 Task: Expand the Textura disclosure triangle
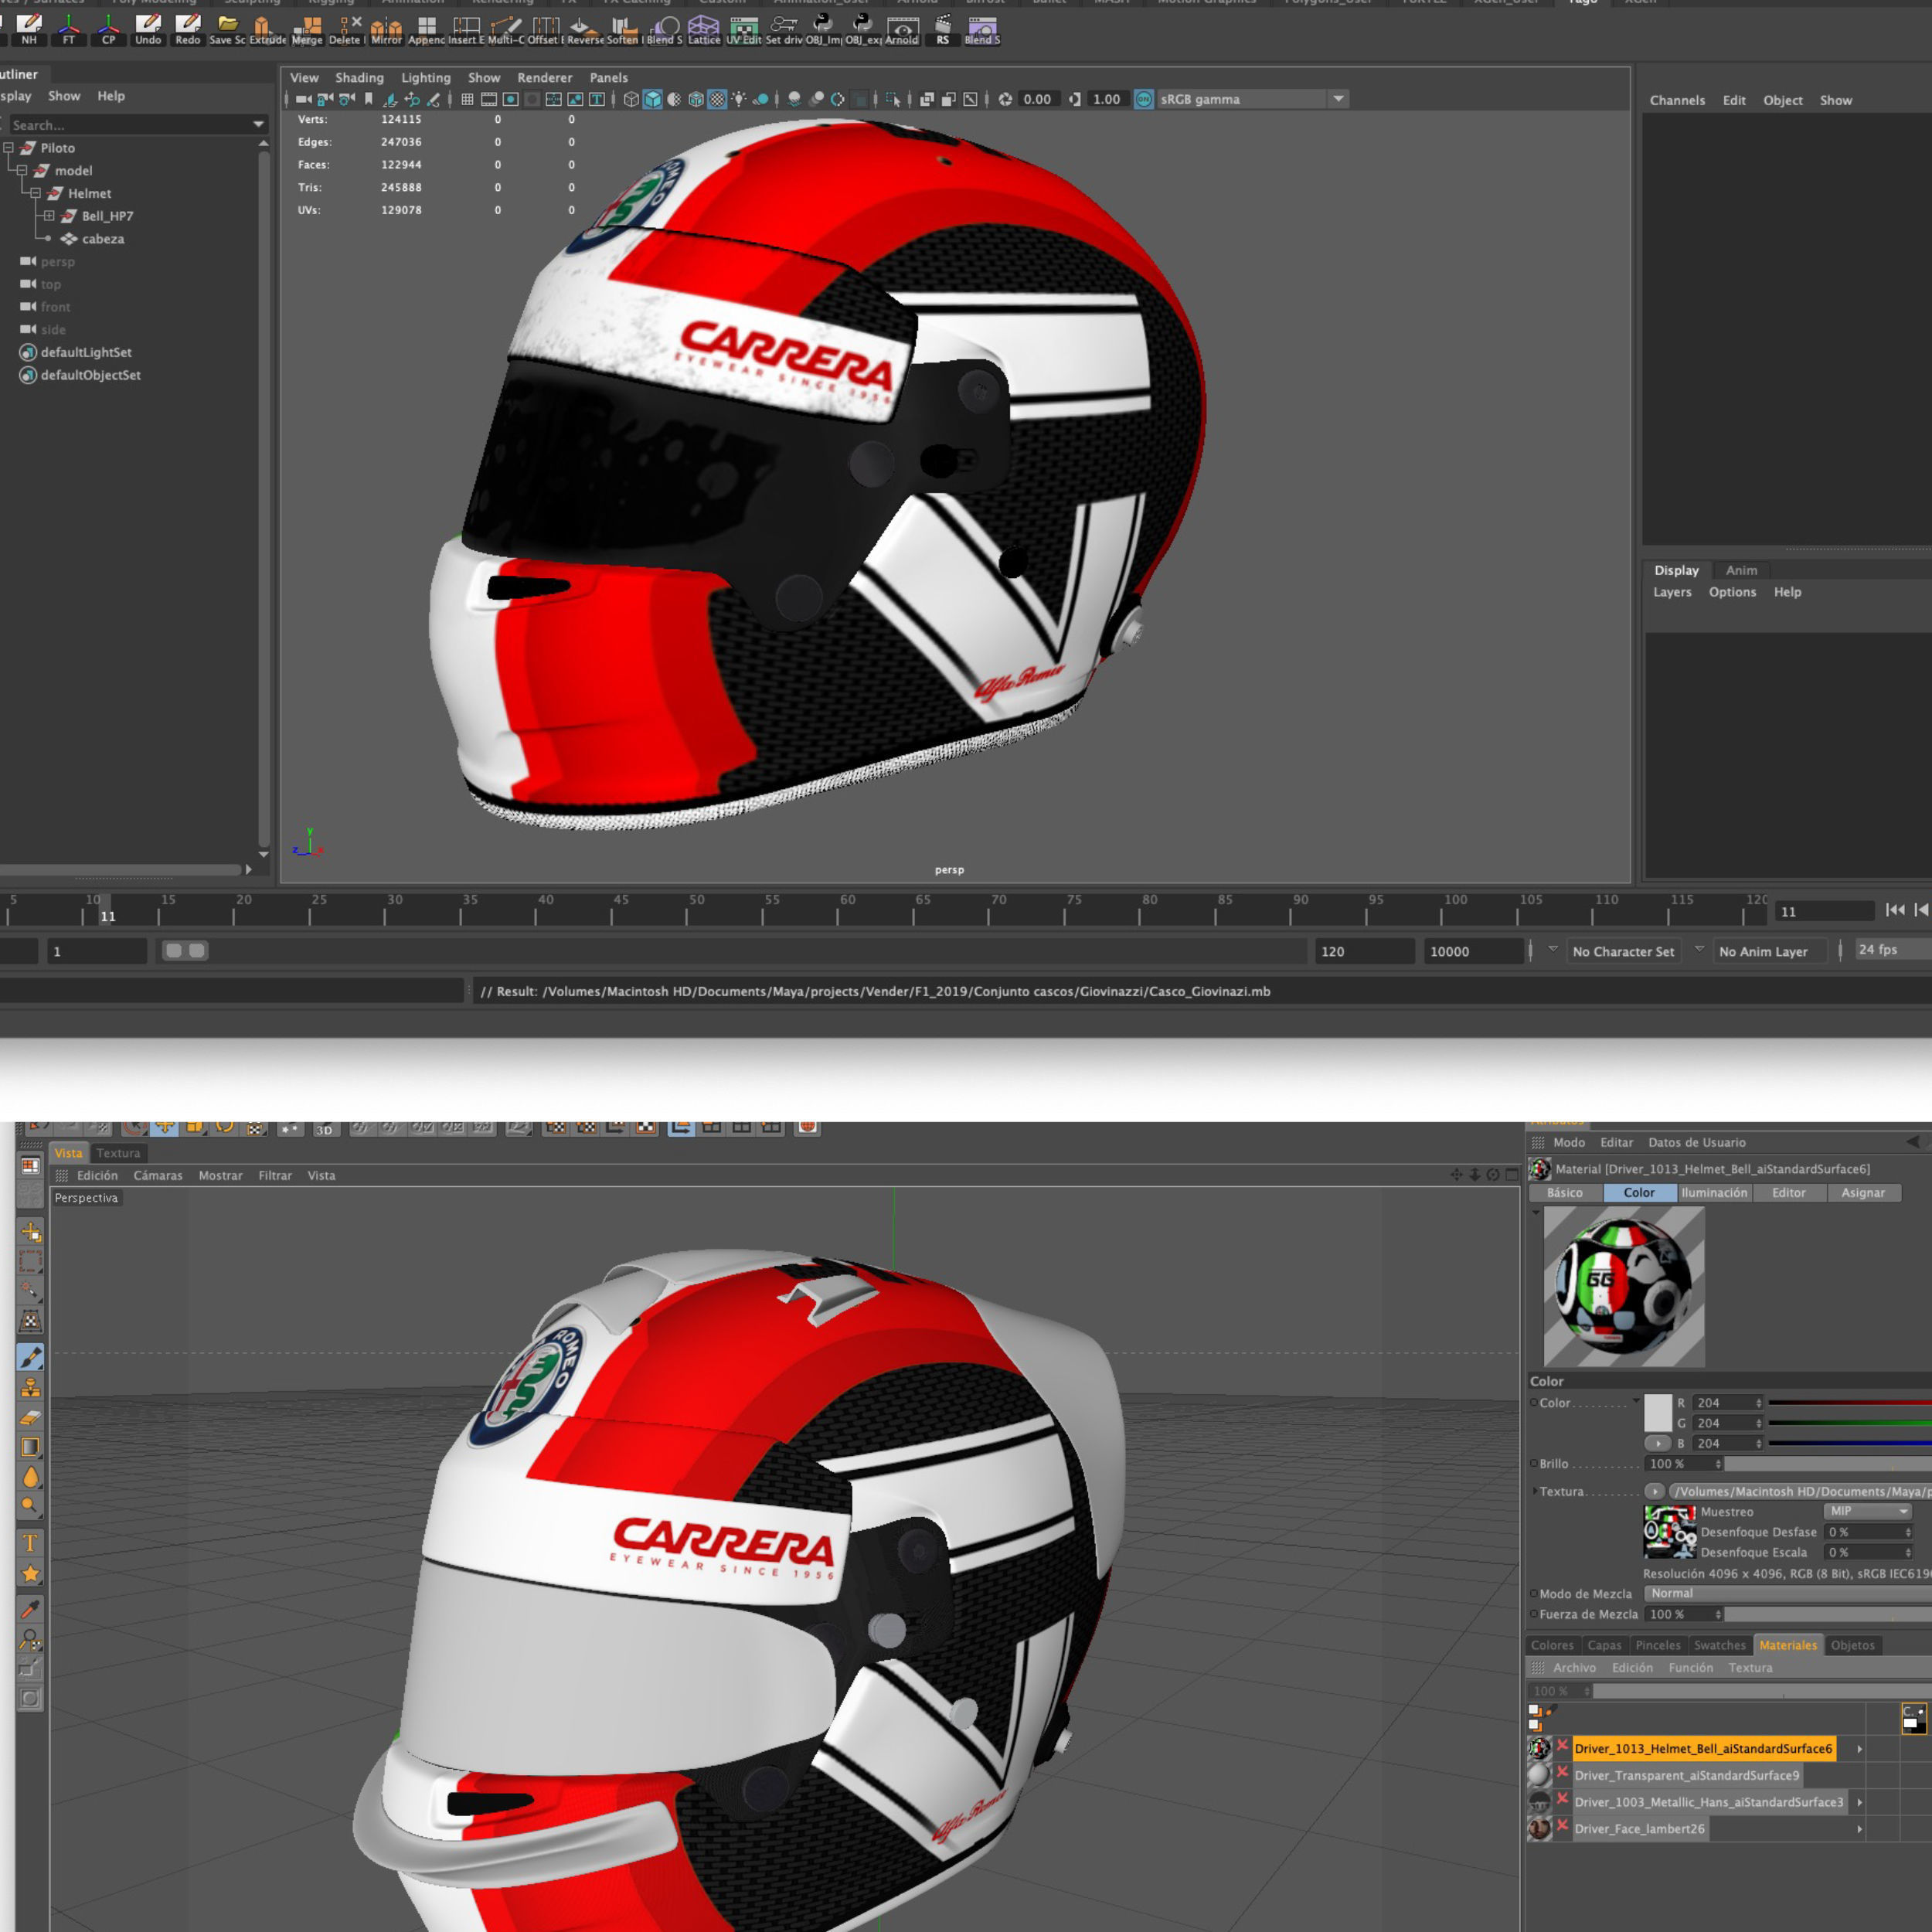pyautogui.click(x=1535, y=1491)
